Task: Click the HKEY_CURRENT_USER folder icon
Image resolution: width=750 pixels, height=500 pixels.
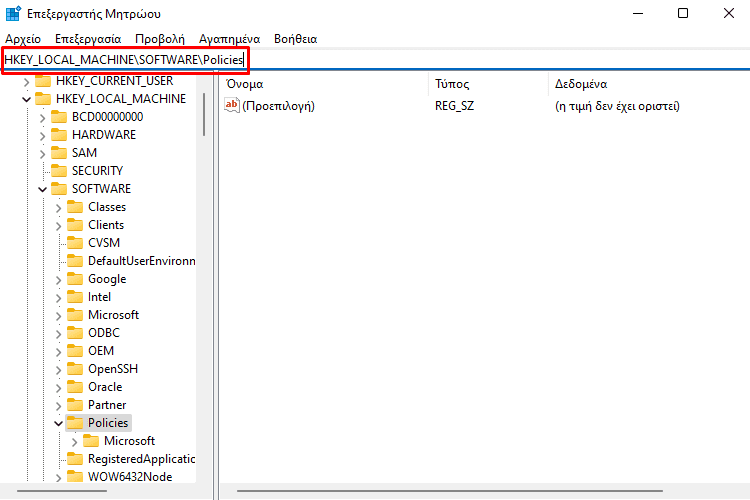Action: [x=43, y=80]
